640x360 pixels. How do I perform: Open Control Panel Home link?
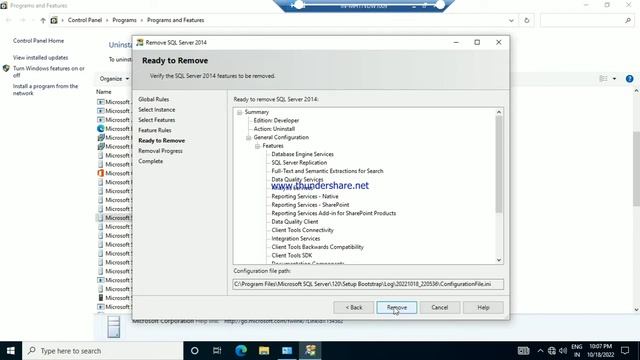[38, 41]
